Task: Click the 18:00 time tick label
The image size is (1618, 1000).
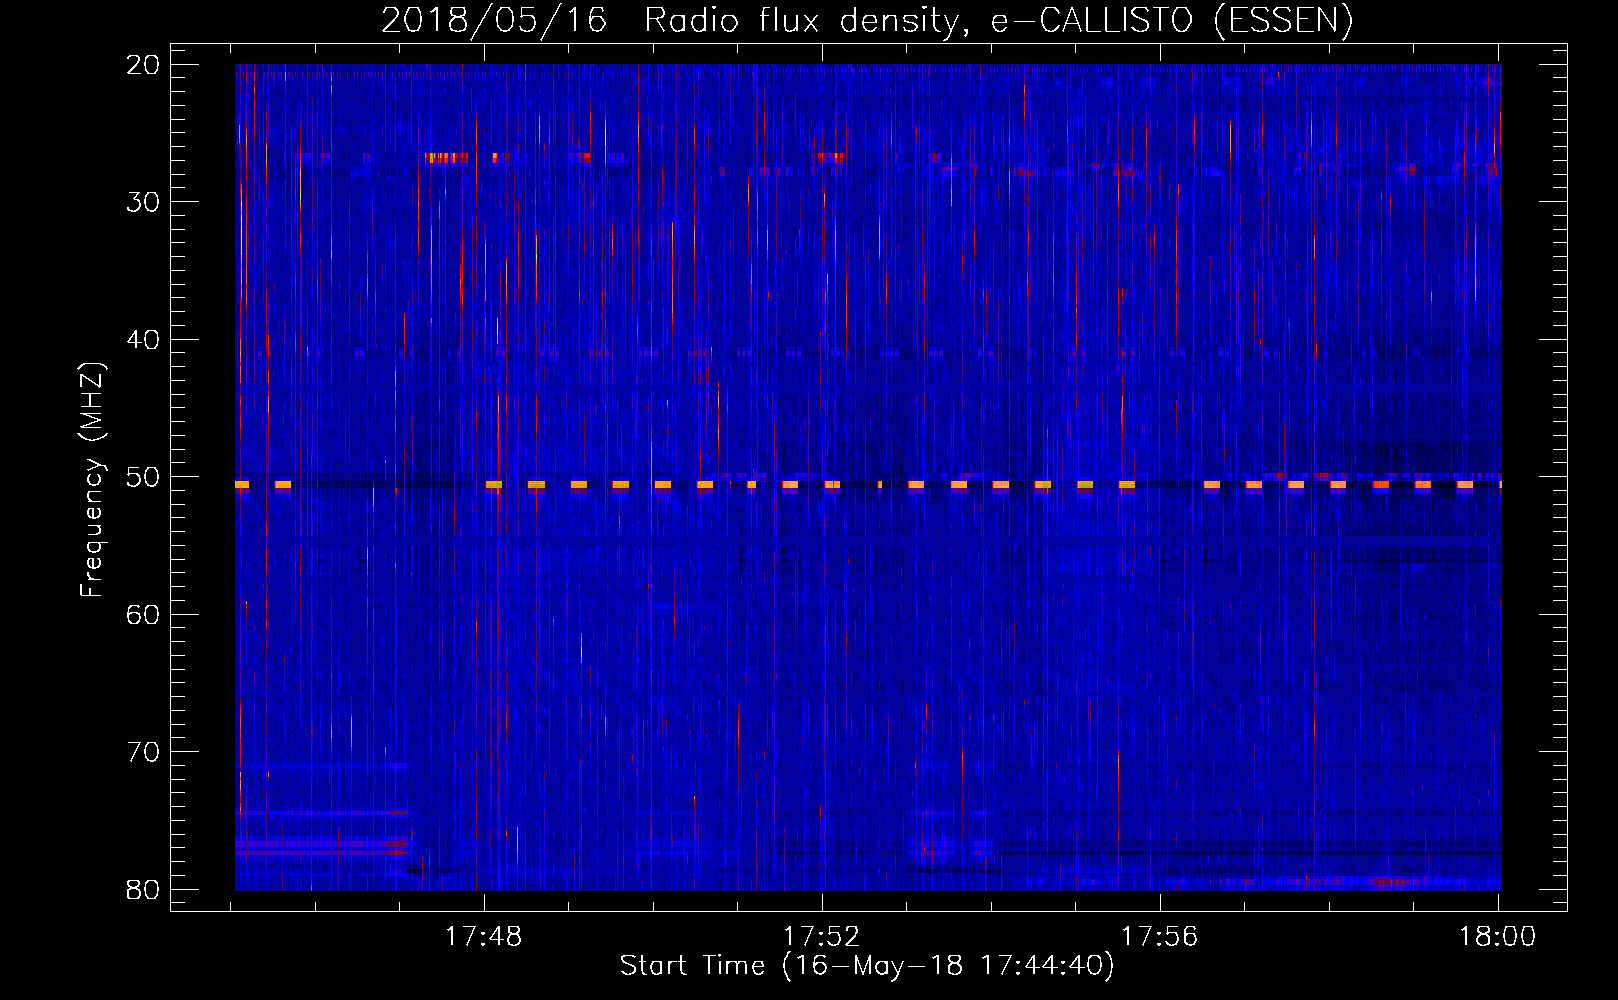Action: pyautogui.click(x=1497, y=937)
